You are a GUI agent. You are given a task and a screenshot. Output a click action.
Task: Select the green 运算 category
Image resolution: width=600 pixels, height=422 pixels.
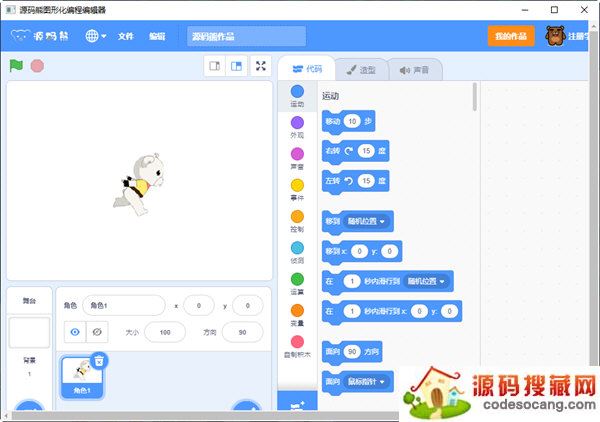(x=297, y=284)
